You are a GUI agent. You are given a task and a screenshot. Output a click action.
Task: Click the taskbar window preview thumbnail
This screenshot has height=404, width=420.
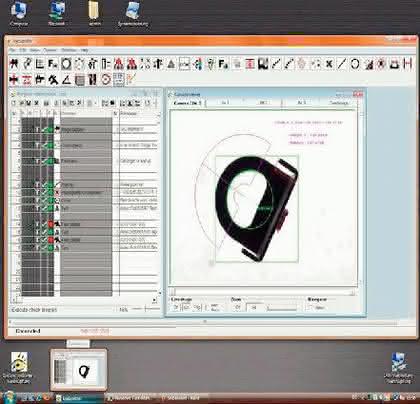click(79, 370)
